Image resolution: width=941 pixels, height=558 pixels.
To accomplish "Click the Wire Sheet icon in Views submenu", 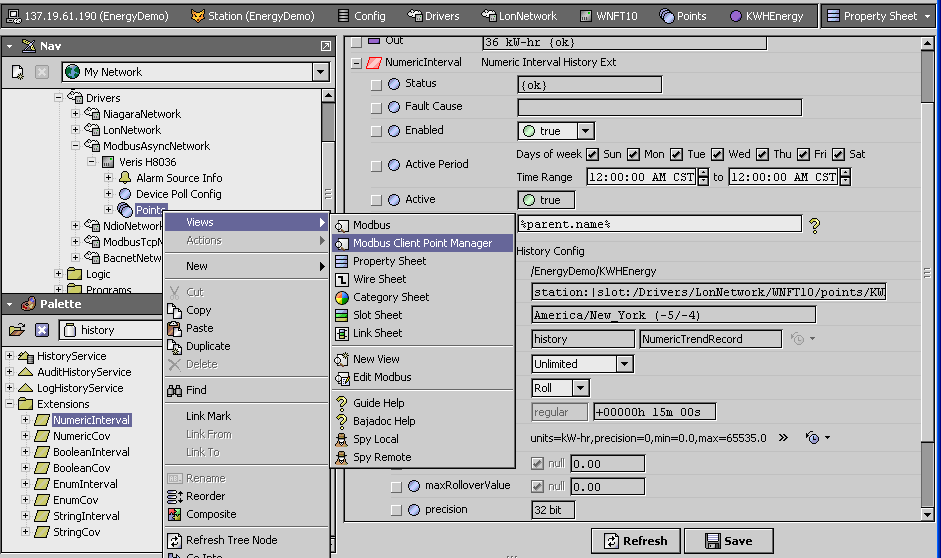I will [x=341, y=279].
